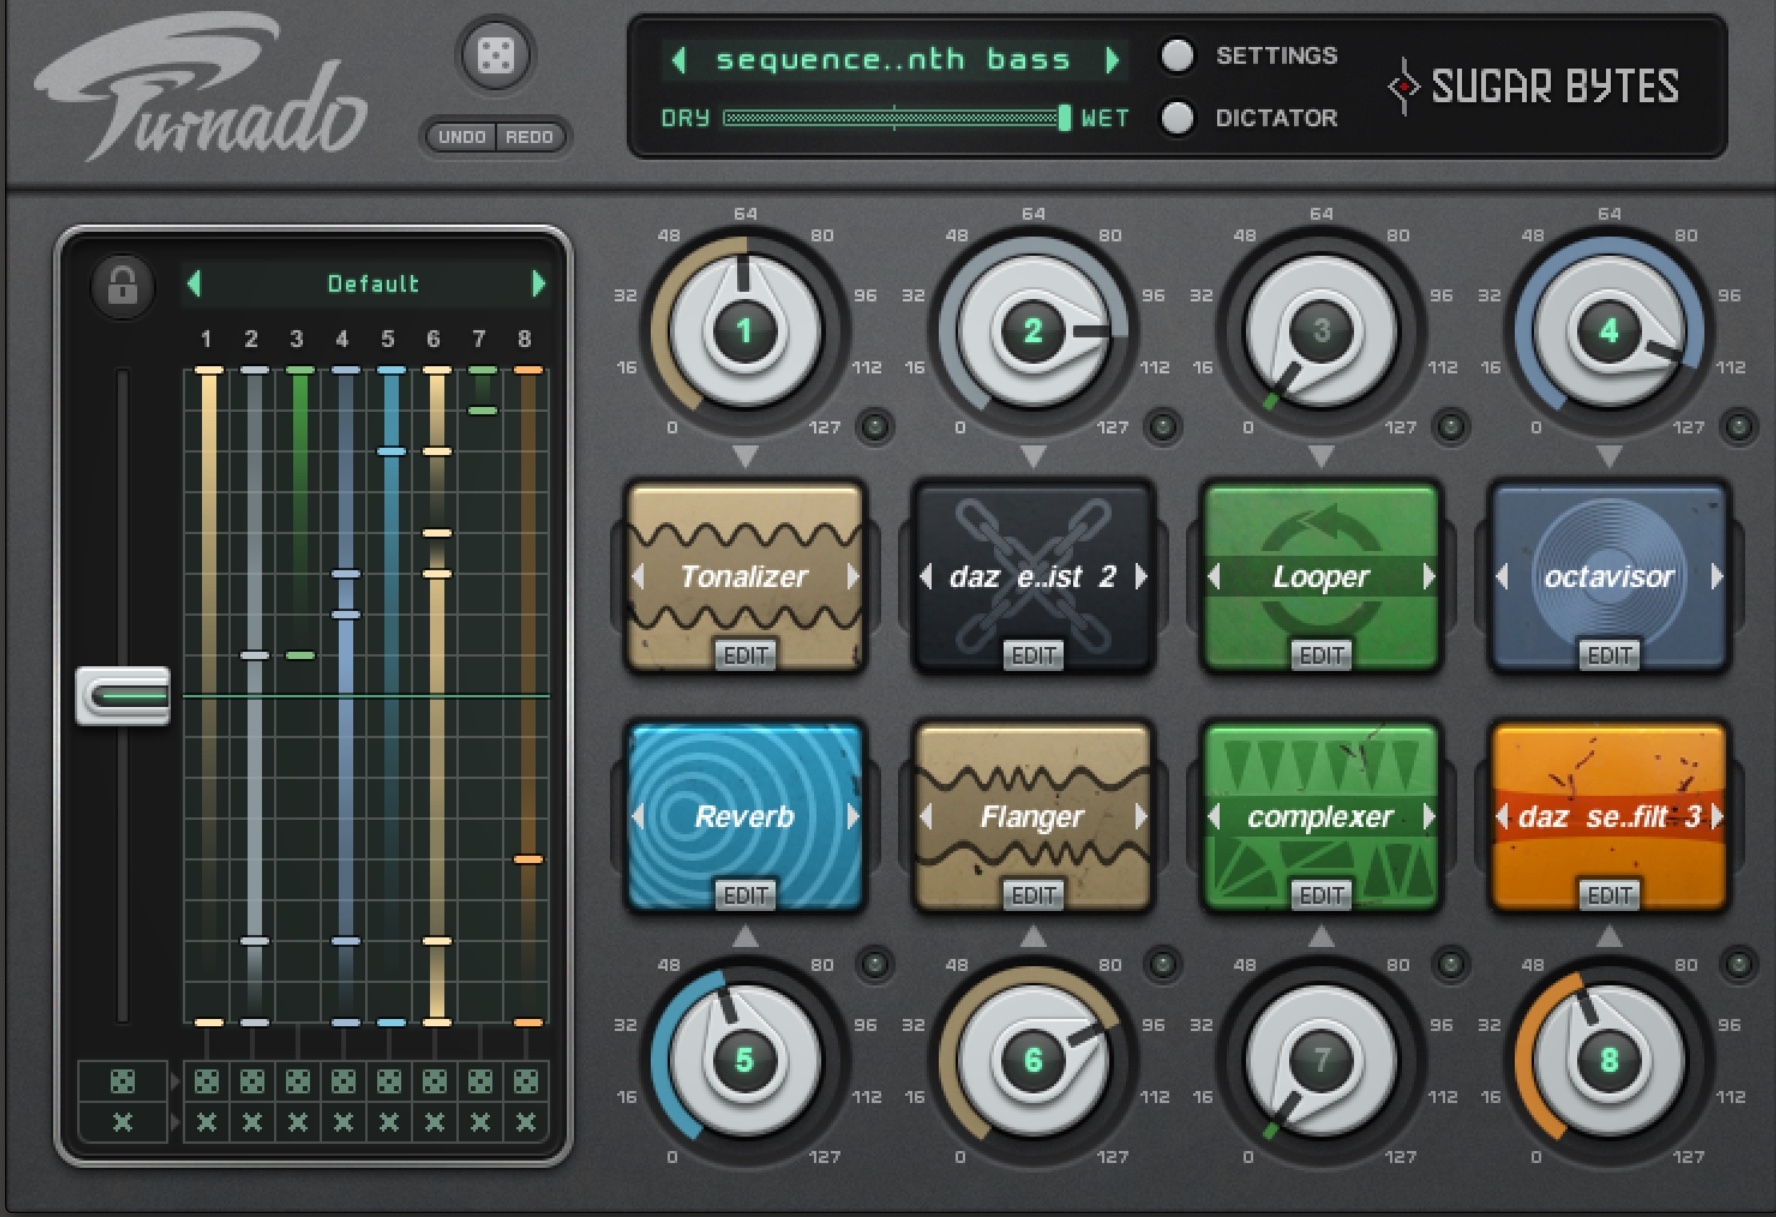Toggle the DICTATOR radio button
Image resolution: width=1776 pixels, height=1217 pixels.
pyautogui.click(x=1177, y=118)
